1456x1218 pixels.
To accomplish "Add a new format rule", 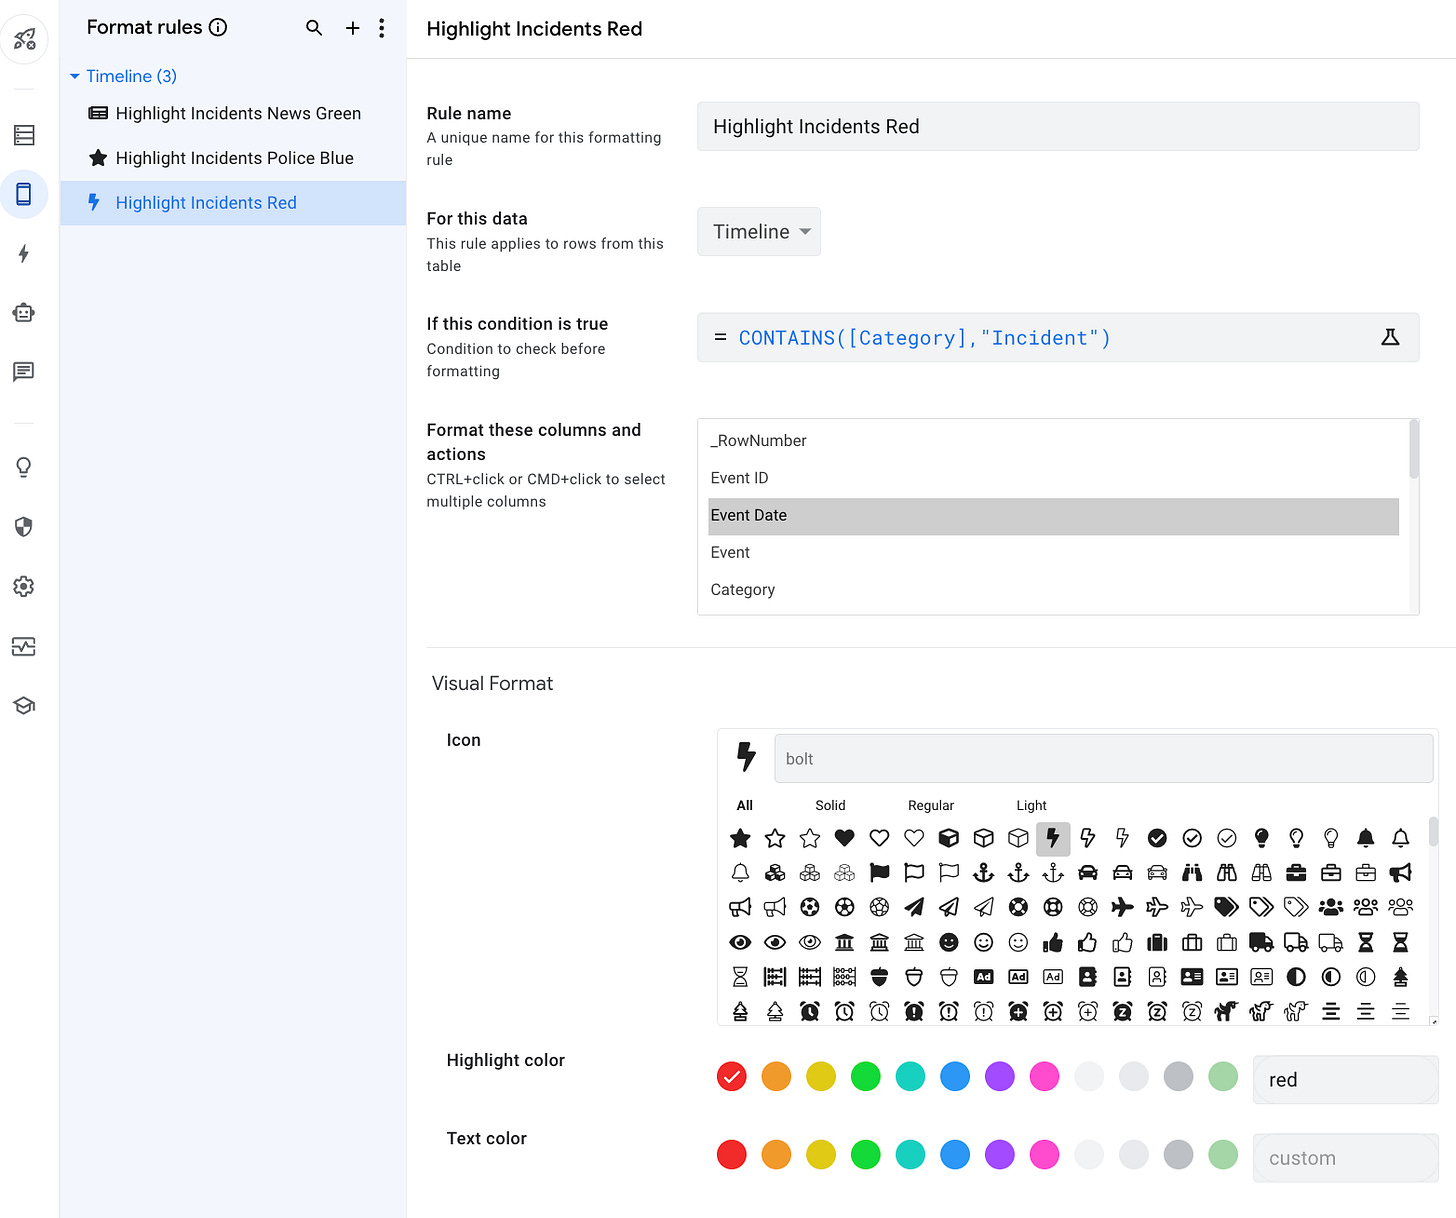I will 352,28.
